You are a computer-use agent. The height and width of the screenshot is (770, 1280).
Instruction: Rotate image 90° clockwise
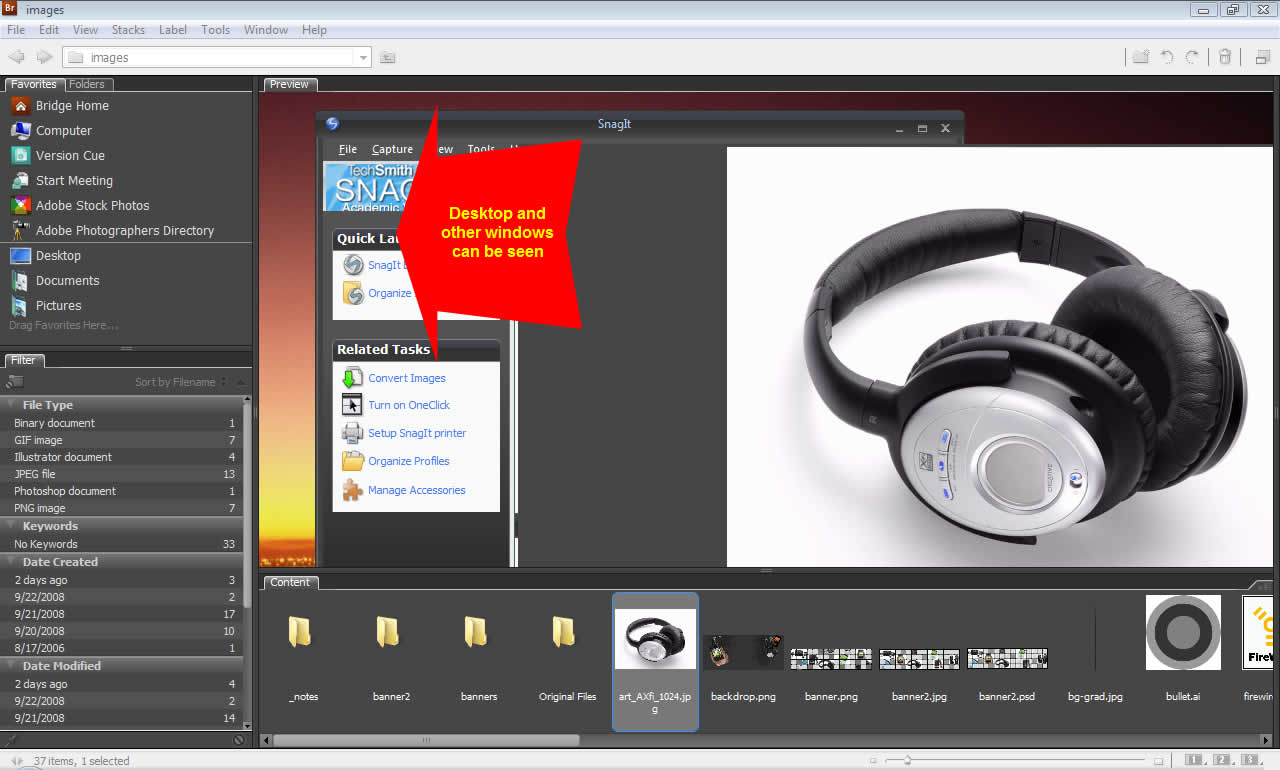[1192, 57]
